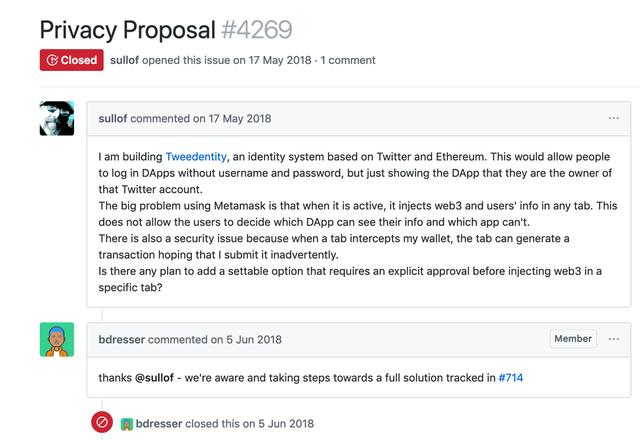The height and width of the screenshot is (440, 640).
Task: Open options menu on sullof's comment
Action: pos(613,118)
